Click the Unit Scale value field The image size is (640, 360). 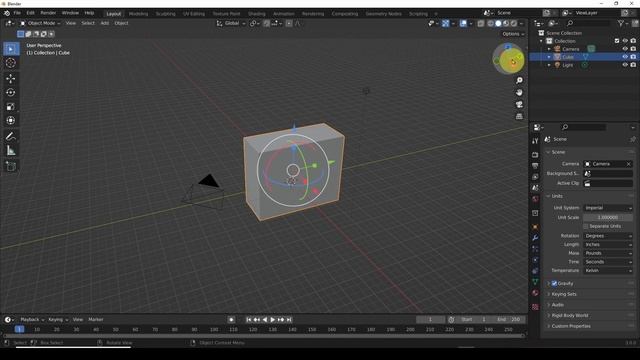click(608, 218)
